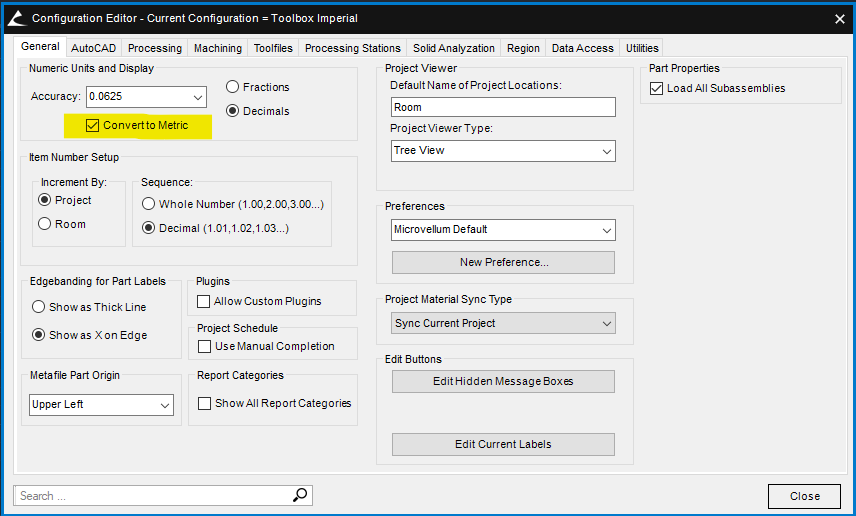Select the Fractions radio button
The image size is (856, 516).
pos(233,87)
